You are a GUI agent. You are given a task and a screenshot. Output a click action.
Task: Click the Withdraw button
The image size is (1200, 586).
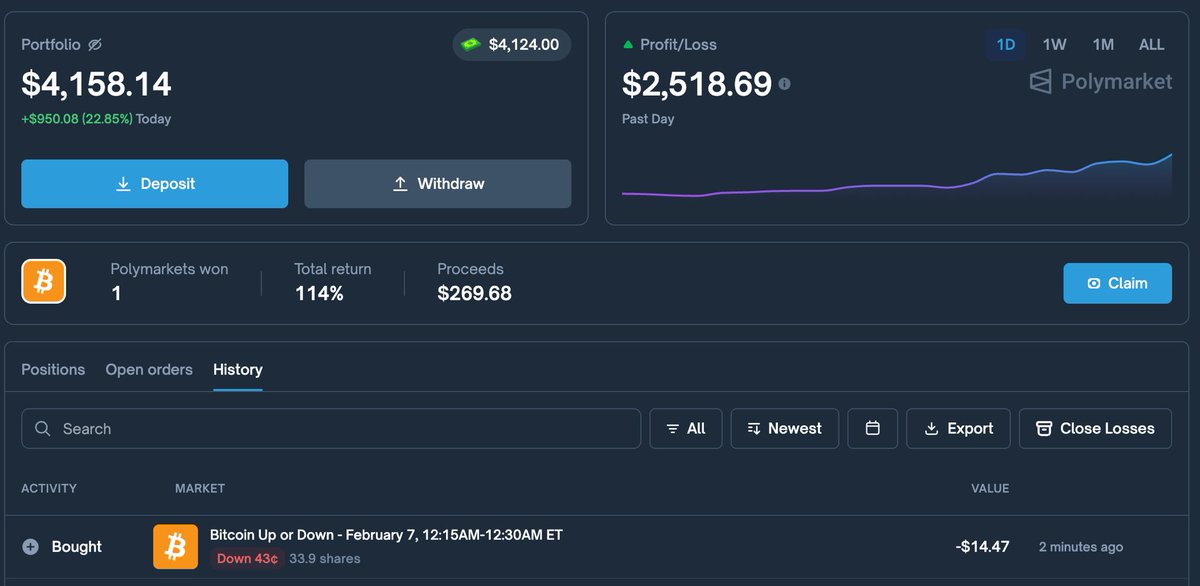pyautogui.click(x=438, y=184)
